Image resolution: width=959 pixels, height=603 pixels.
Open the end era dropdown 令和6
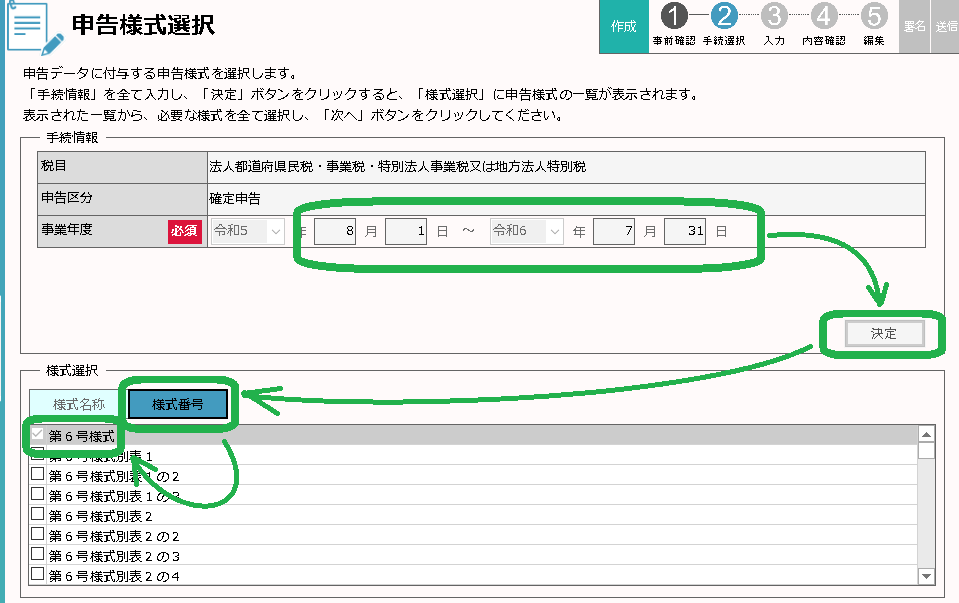point(527,231)
